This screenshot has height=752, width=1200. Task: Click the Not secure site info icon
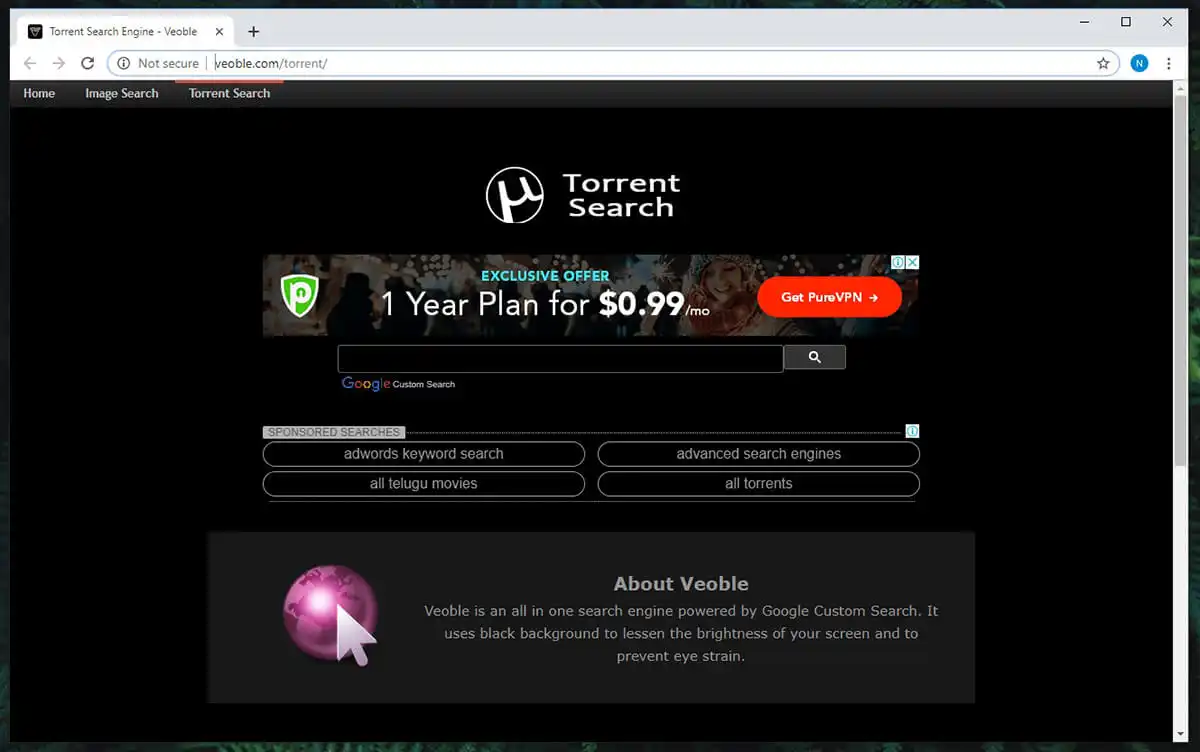click(x=123, y=63)
